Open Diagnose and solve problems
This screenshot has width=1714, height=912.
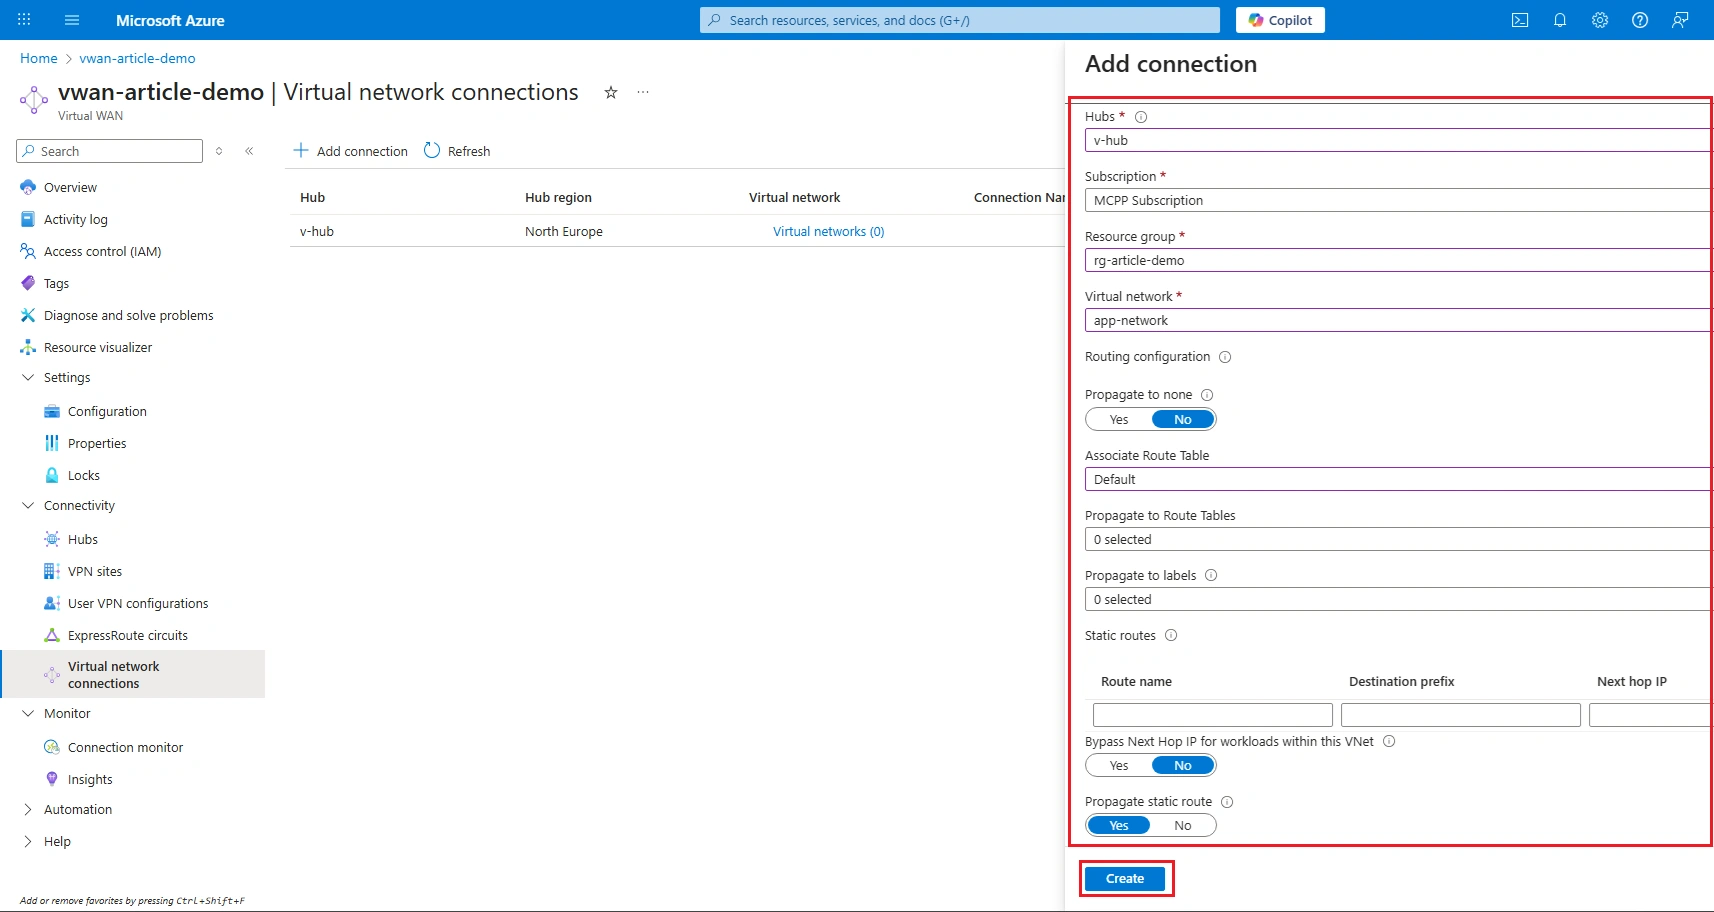[x=128, y=315]
